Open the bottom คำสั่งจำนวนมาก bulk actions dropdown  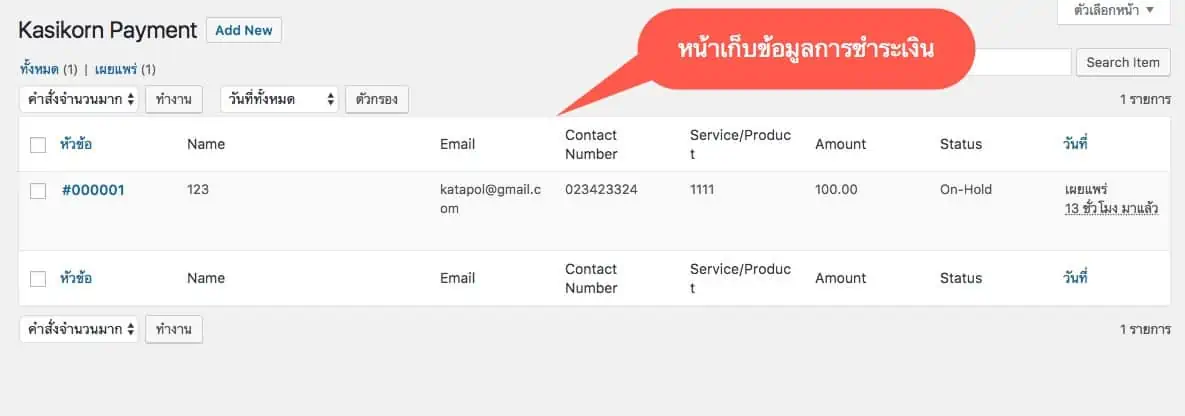(79, 329)
